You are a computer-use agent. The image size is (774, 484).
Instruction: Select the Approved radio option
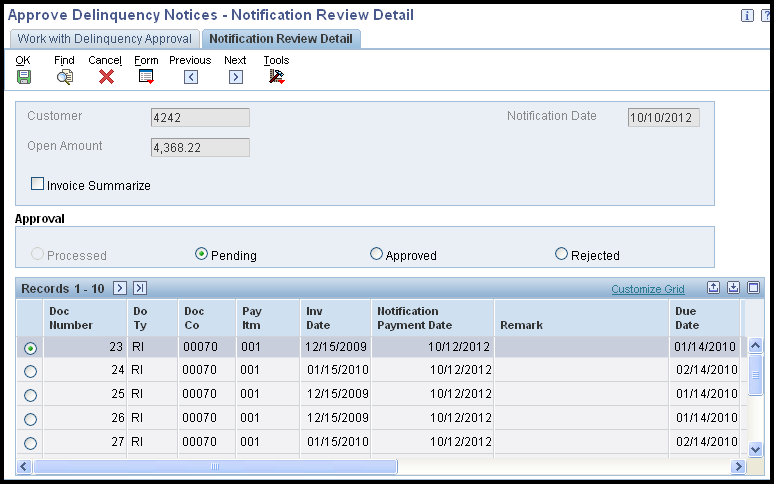tap(376, 254)
